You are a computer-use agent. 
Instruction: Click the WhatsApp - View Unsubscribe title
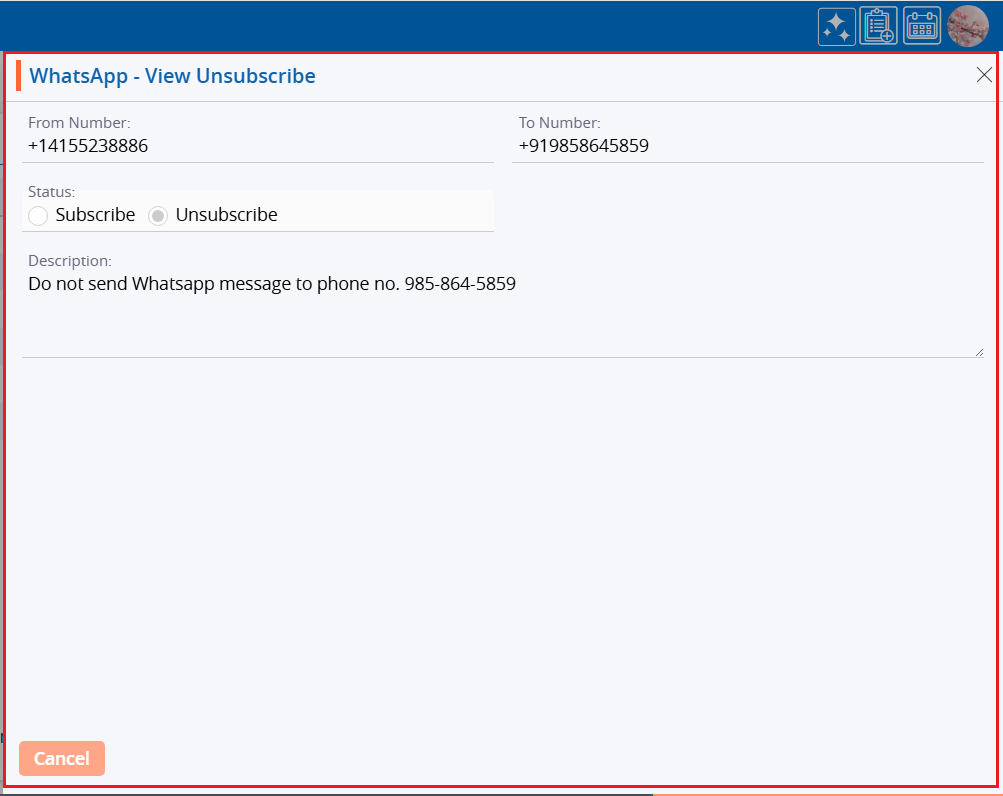coord(172,76)
